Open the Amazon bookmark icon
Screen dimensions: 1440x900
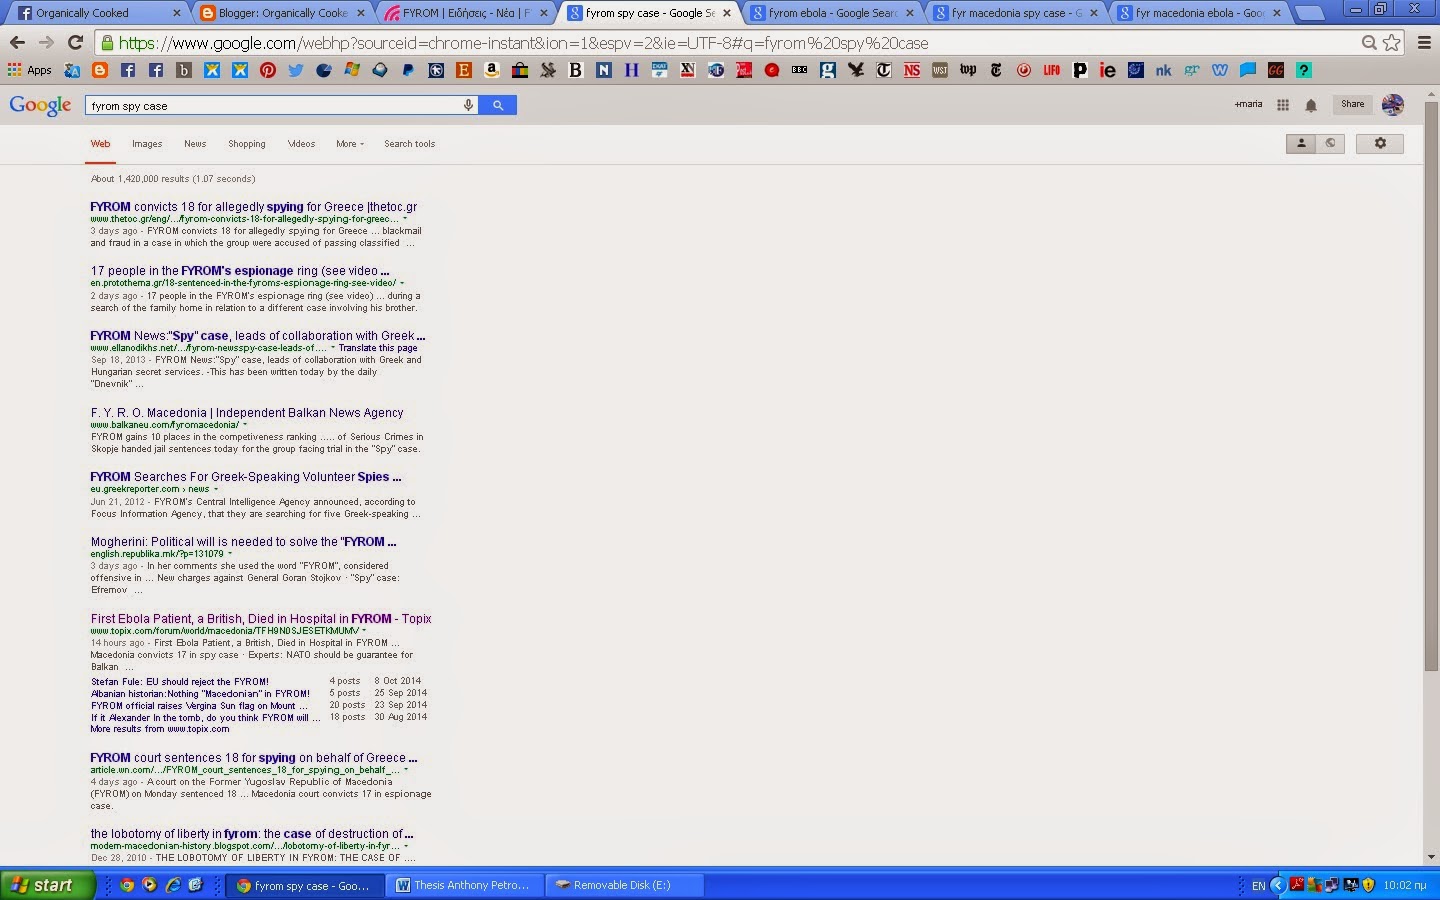tap(492, 70)
